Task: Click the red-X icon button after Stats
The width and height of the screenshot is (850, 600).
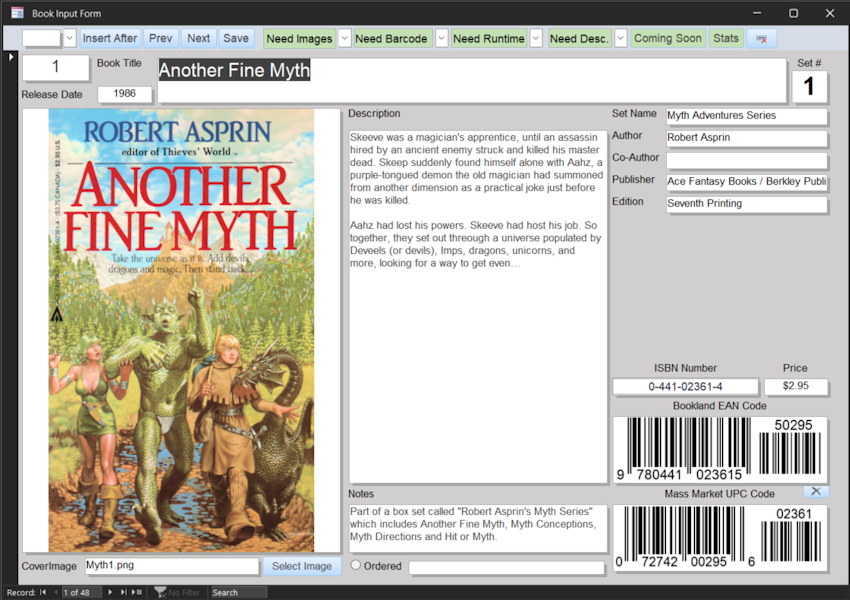Action: pos(762,38)
